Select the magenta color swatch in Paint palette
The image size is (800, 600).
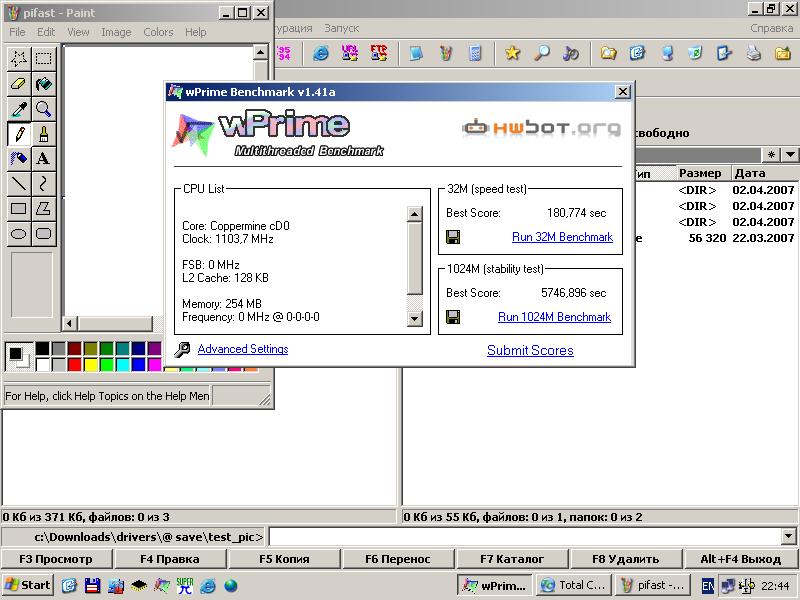[x=154, y=365]
